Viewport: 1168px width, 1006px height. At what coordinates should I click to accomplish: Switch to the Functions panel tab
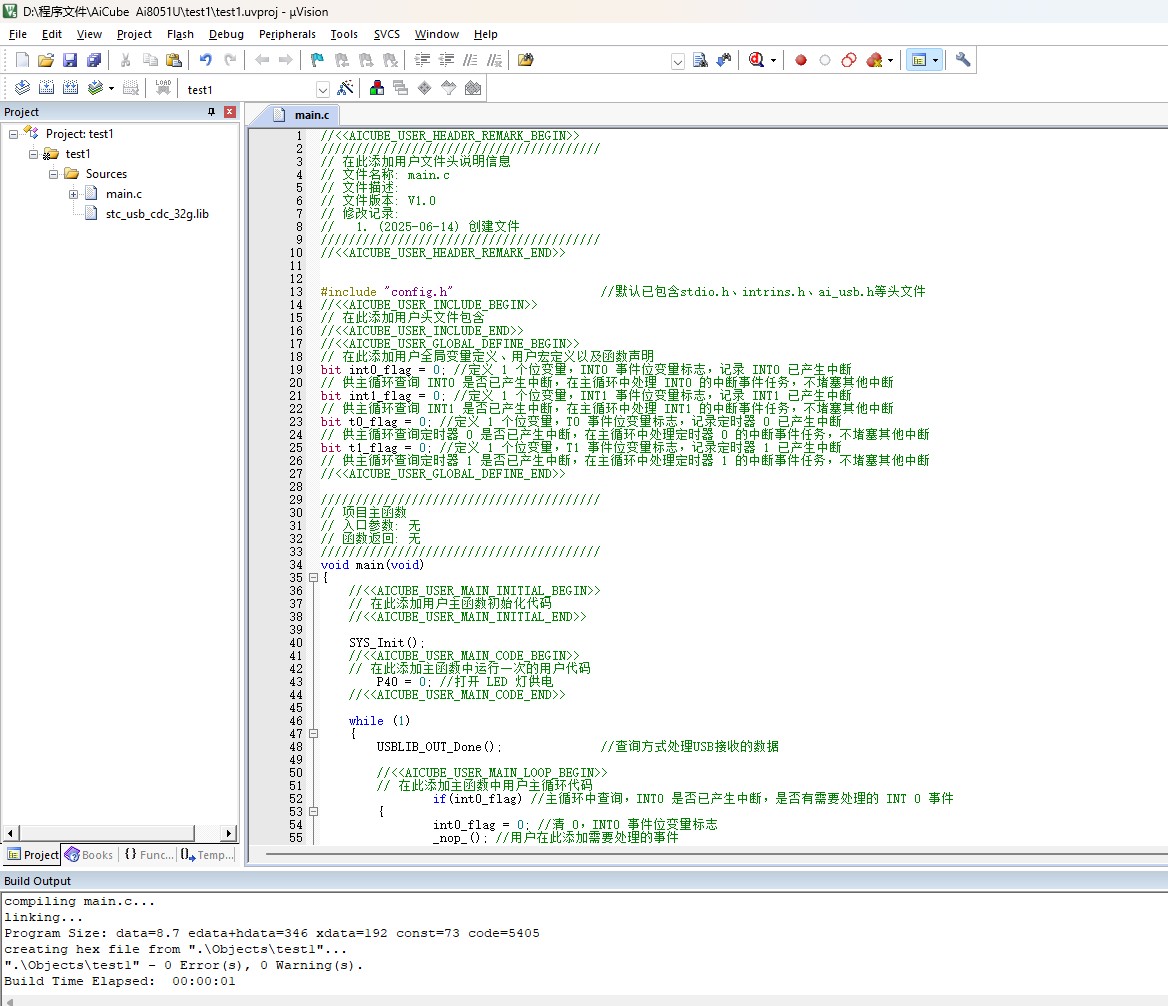[147, 855]
